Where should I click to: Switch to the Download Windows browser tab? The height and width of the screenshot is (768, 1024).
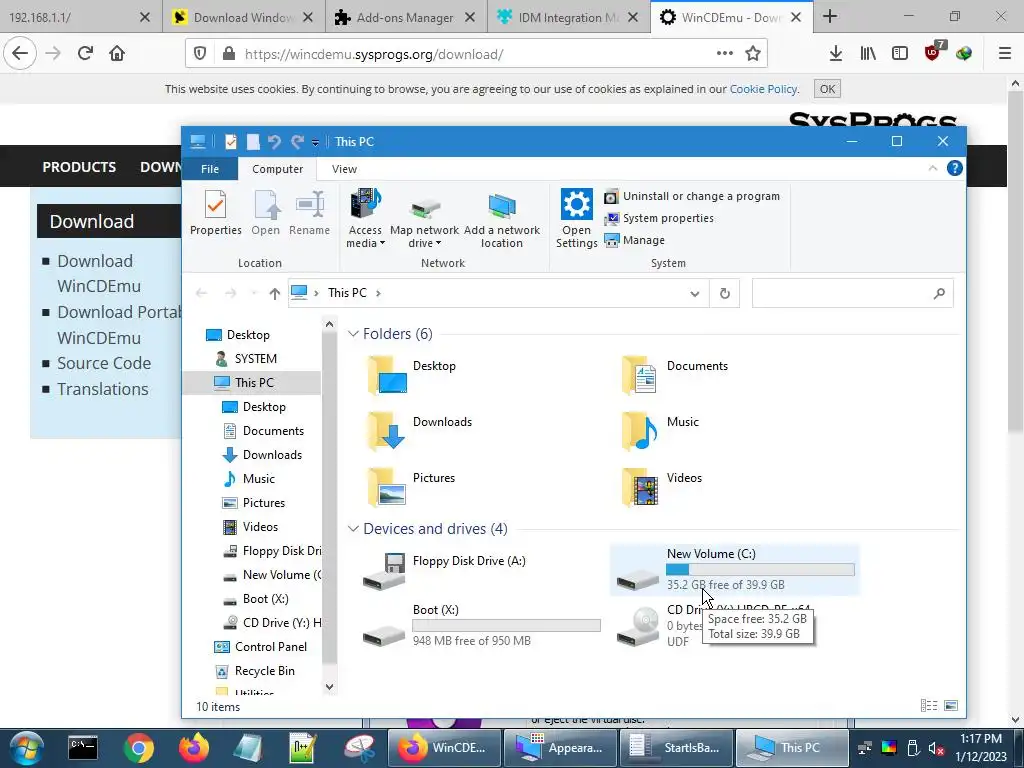coord(243,17)
